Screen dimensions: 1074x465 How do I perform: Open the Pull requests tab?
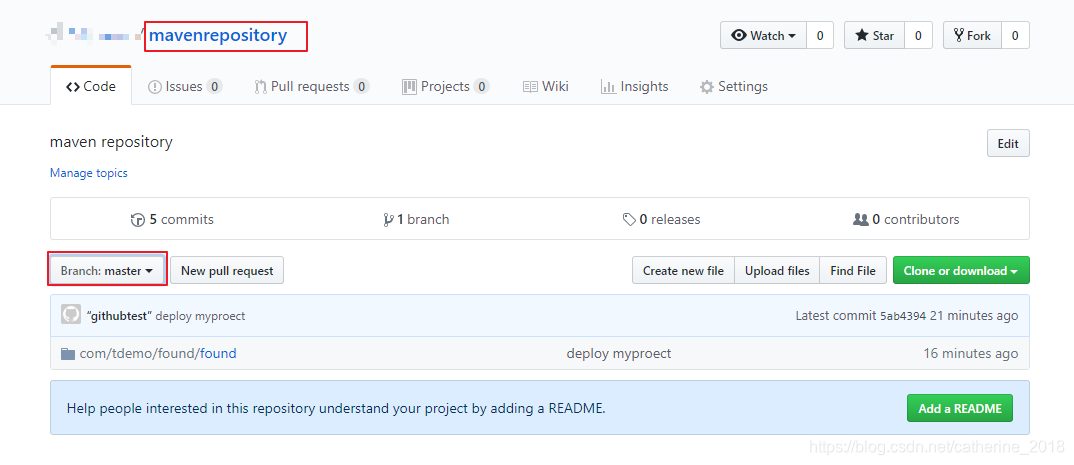[x=312, y=86]
